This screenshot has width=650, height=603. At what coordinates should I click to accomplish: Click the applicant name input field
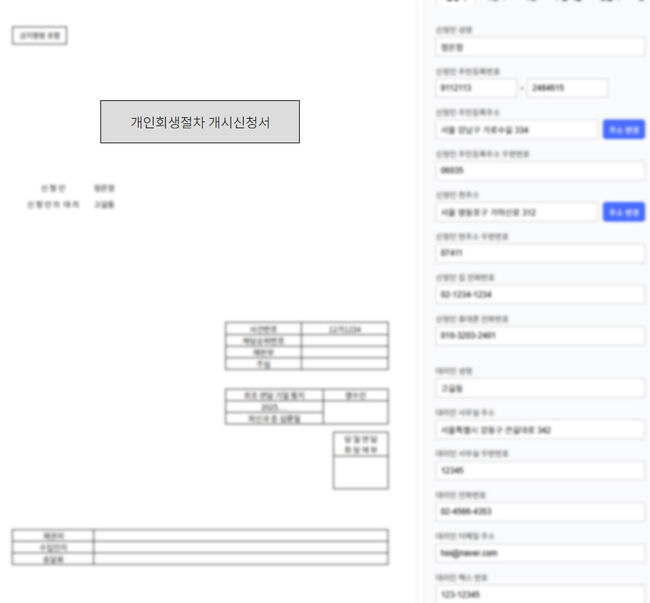tap(540, 46)
